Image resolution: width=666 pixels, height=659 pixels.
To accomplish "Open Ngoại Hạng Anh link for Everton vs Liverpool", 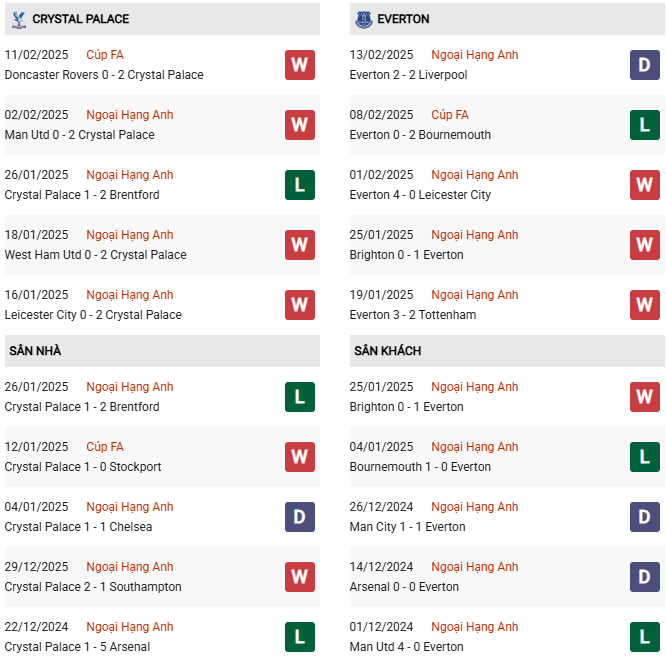I will pos(474,55).
